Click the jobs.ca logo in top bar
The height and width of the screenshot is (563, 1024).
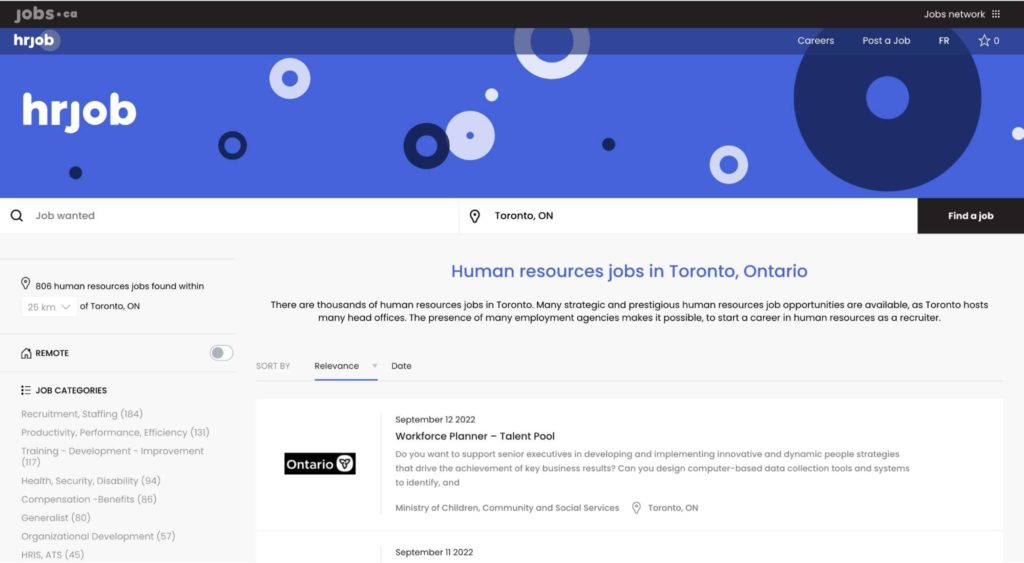click(46, 13)
